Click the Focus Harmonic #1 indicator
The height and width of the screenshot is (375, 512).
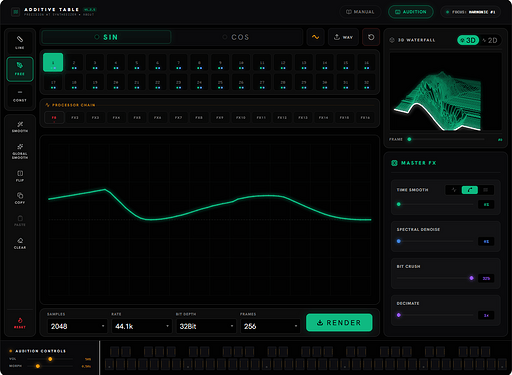click(470, 12)
